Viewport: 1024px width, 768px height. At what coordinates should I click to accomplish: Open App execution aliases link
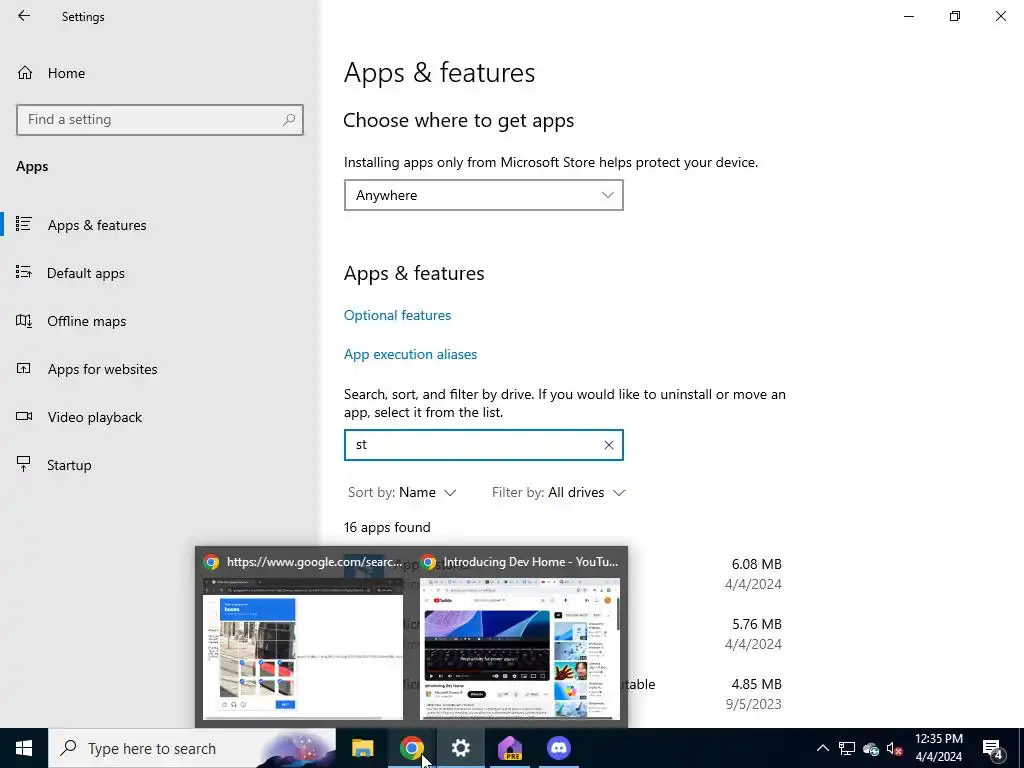[x=410, y=355]
